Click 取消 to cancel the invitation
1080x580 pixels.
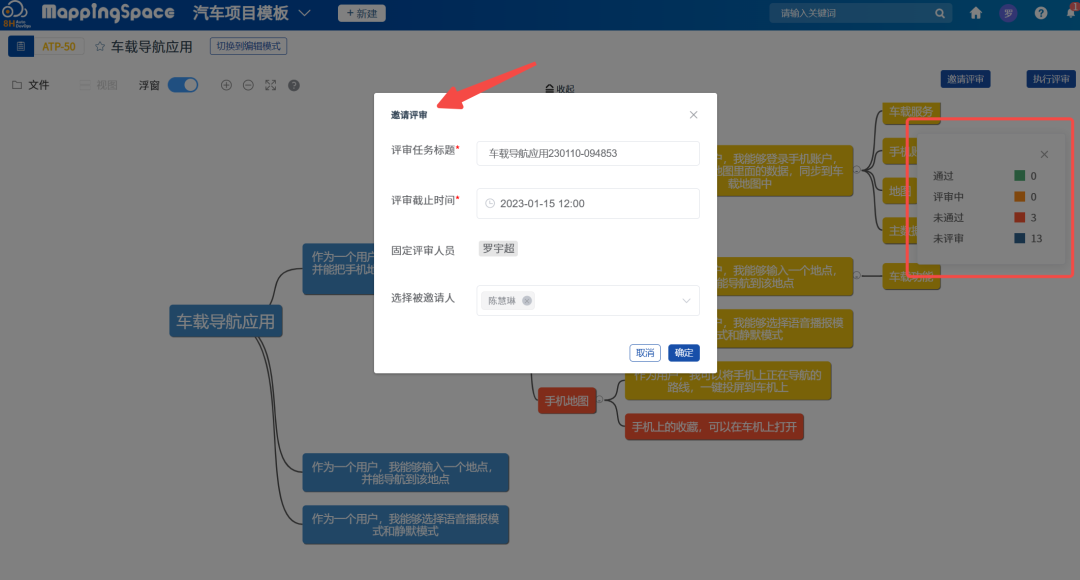pyautogui.click(x=645, y=353)
